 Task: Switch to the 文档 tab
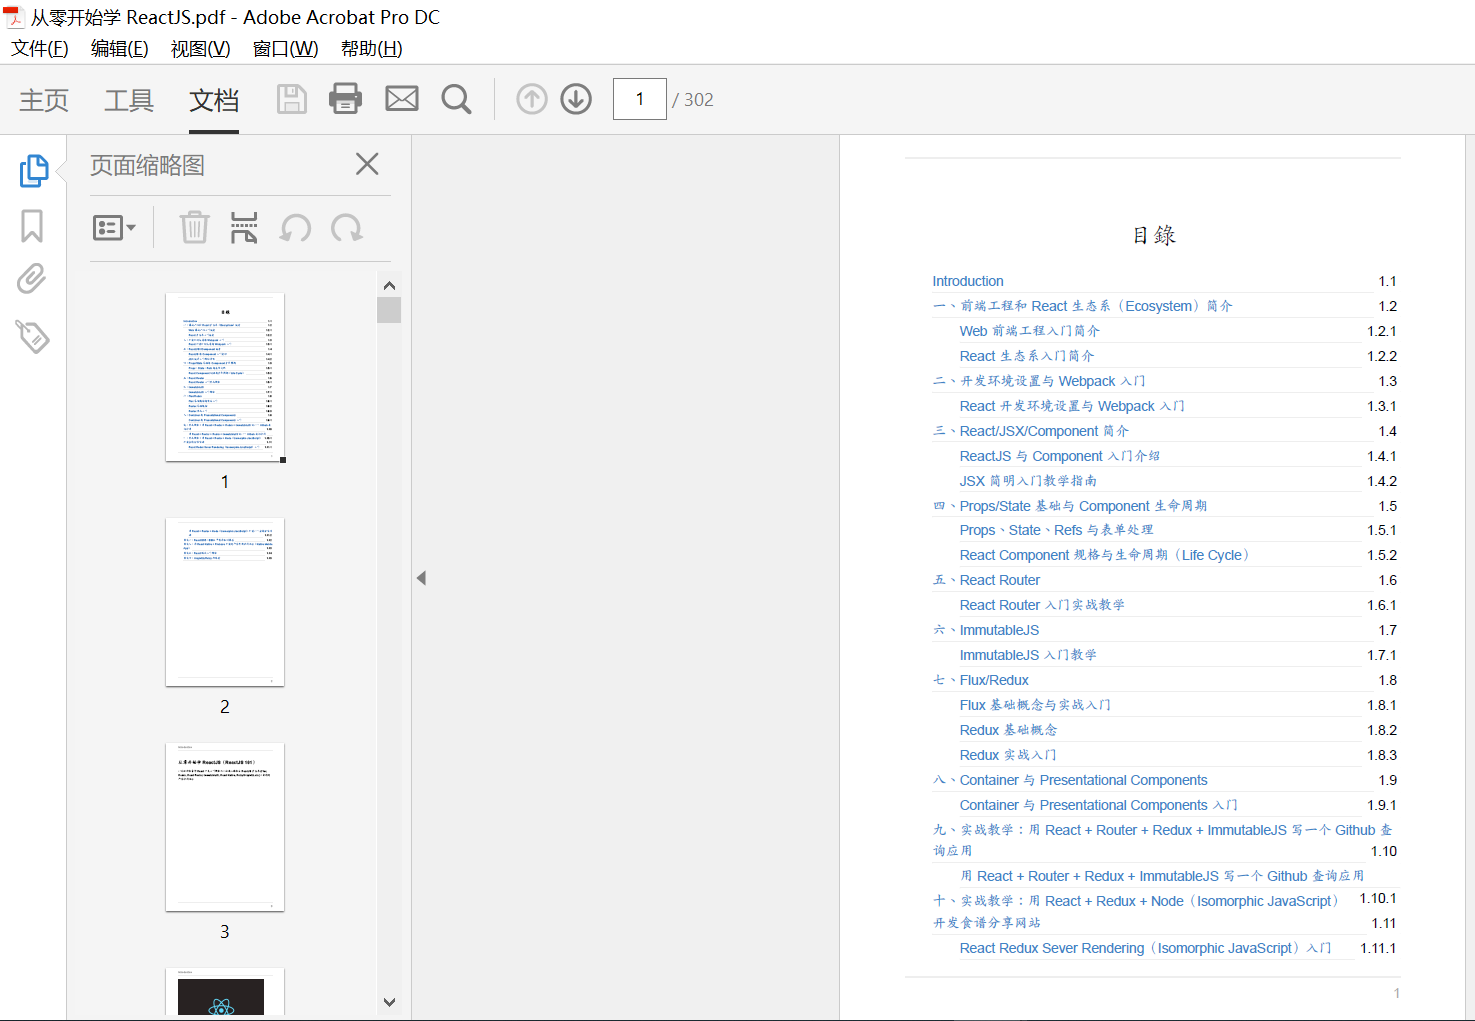coord(214,100)
